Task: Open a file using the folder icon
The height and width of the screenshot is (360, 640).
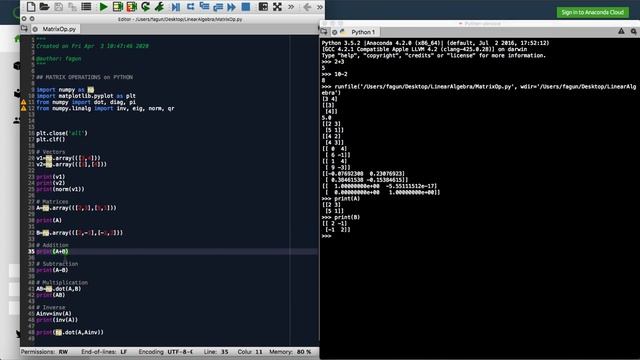Action: (44, 7)
